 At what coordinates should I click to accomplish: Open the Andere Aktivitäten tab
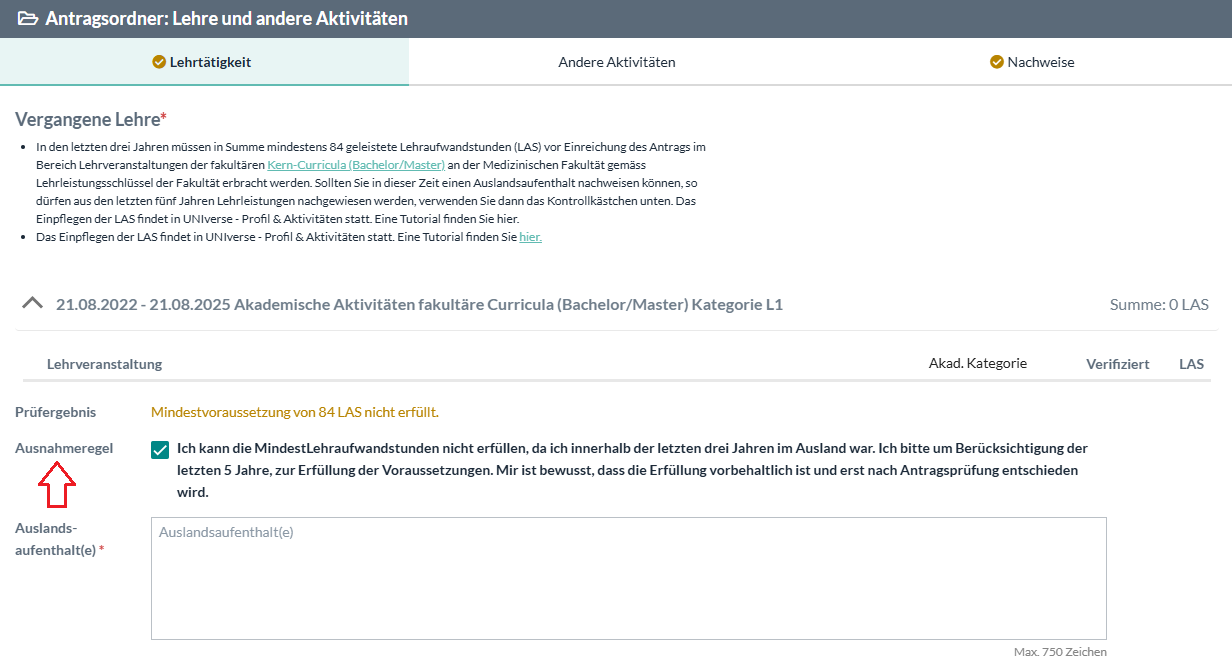coord(616,62)
